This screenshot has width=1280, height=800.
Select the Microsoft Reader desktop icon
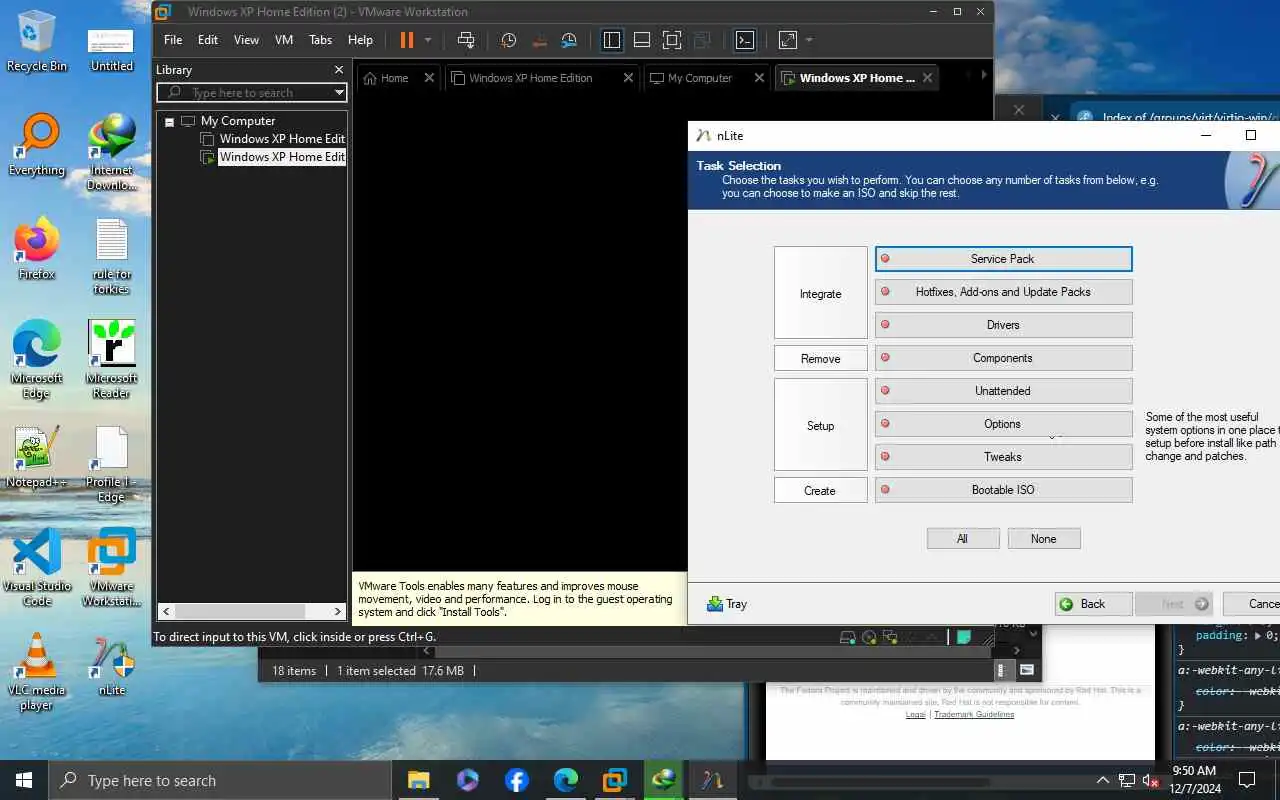pyautogui.click(x=111, y=360)
